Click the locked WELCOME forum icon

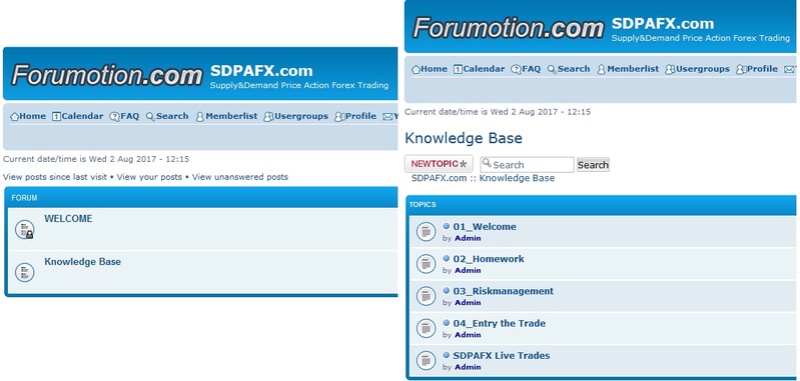(x=24, y=230)
